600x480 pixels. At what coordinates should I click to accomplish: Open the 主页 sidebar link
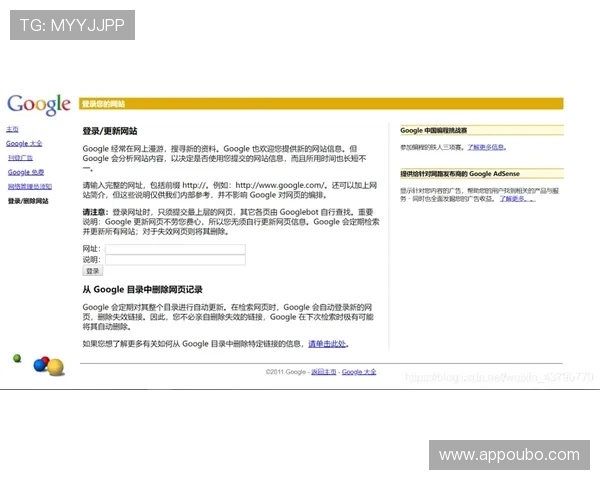pos(12,129)
